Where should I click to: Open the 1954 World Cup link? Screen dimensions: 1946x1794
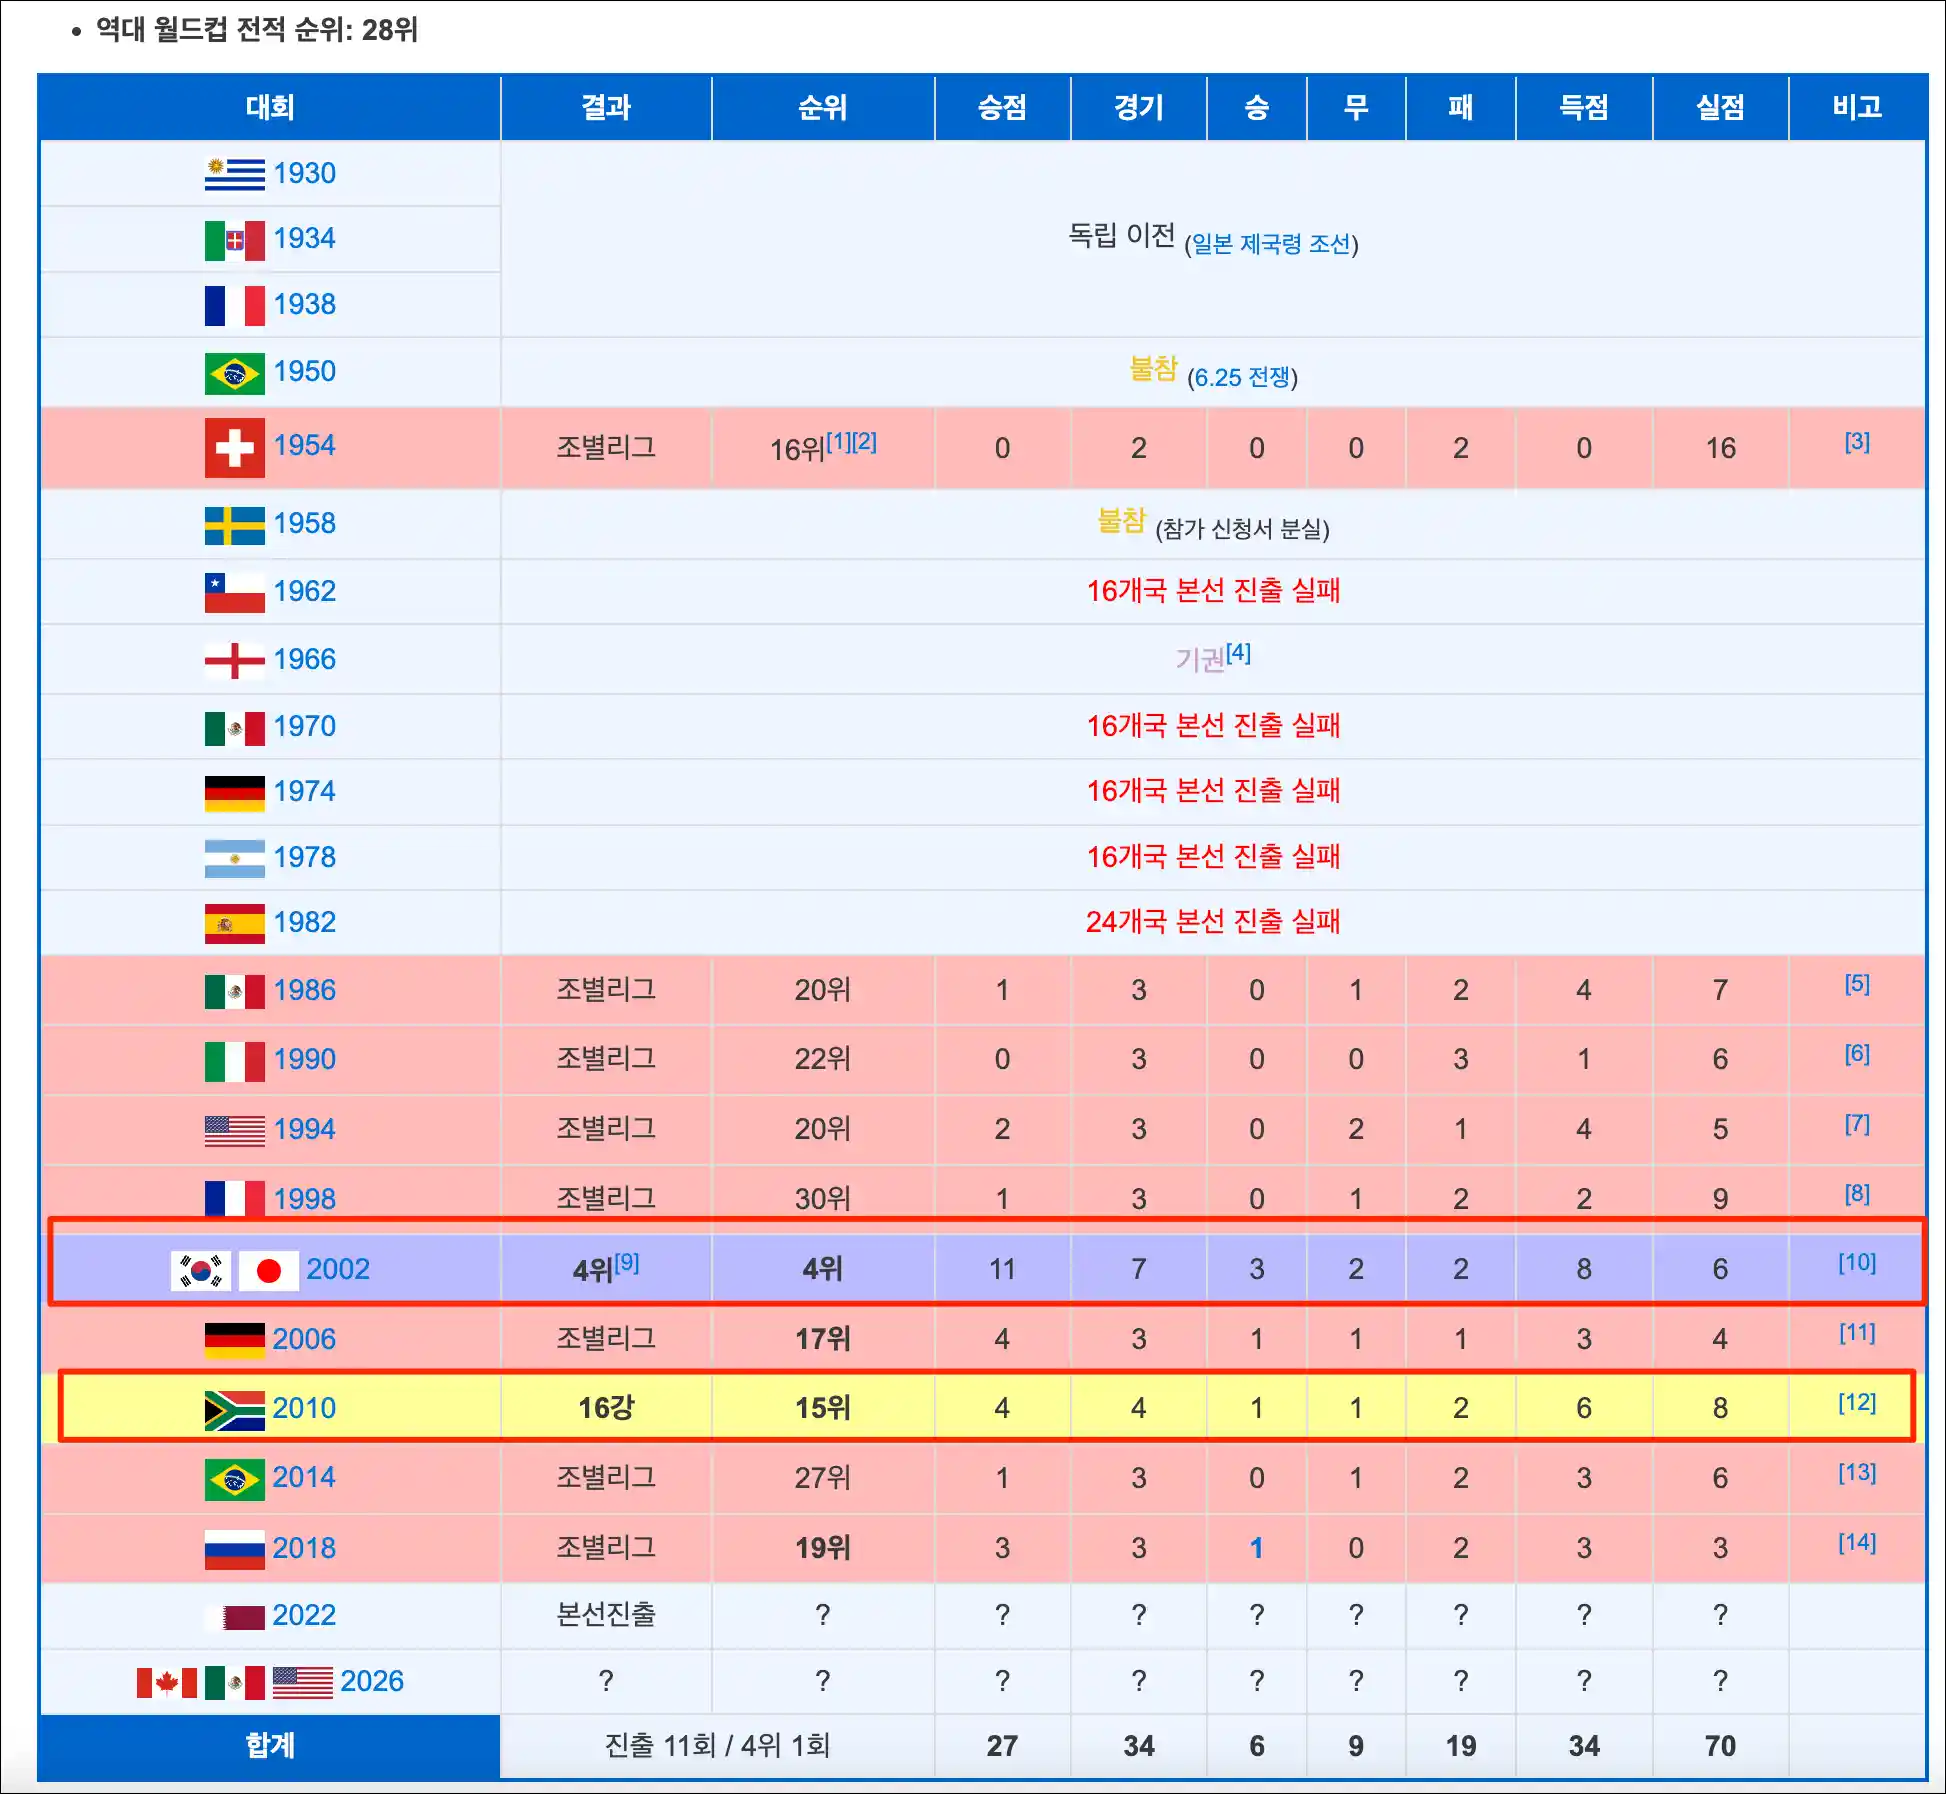point(304,445)
